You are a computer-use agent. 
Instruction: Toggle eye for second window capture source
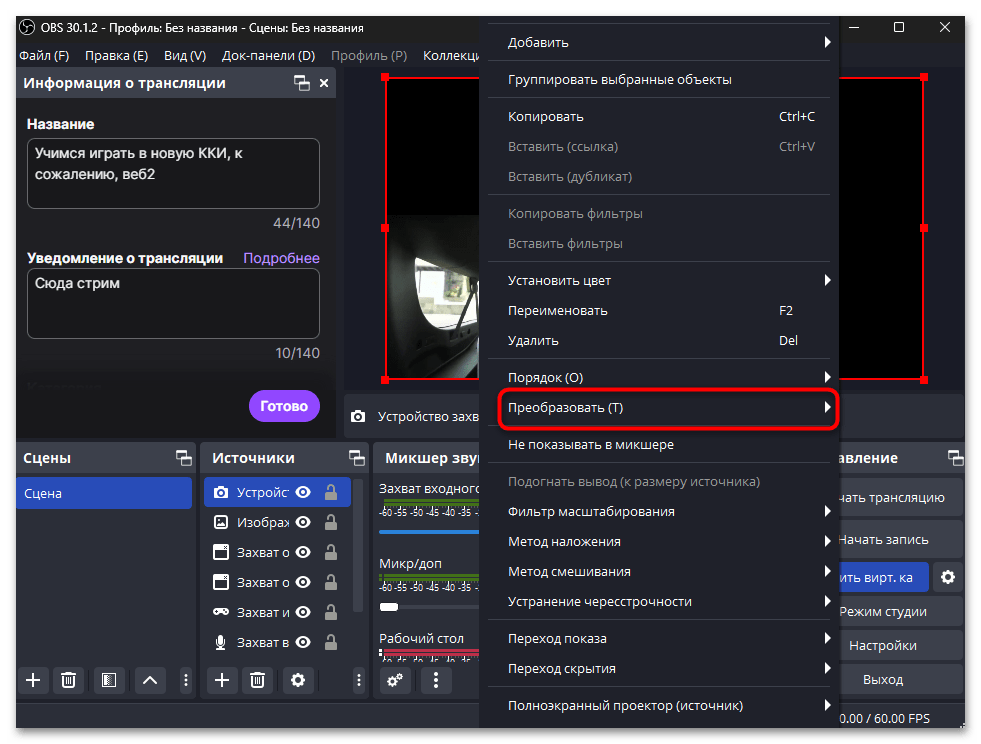303,582
